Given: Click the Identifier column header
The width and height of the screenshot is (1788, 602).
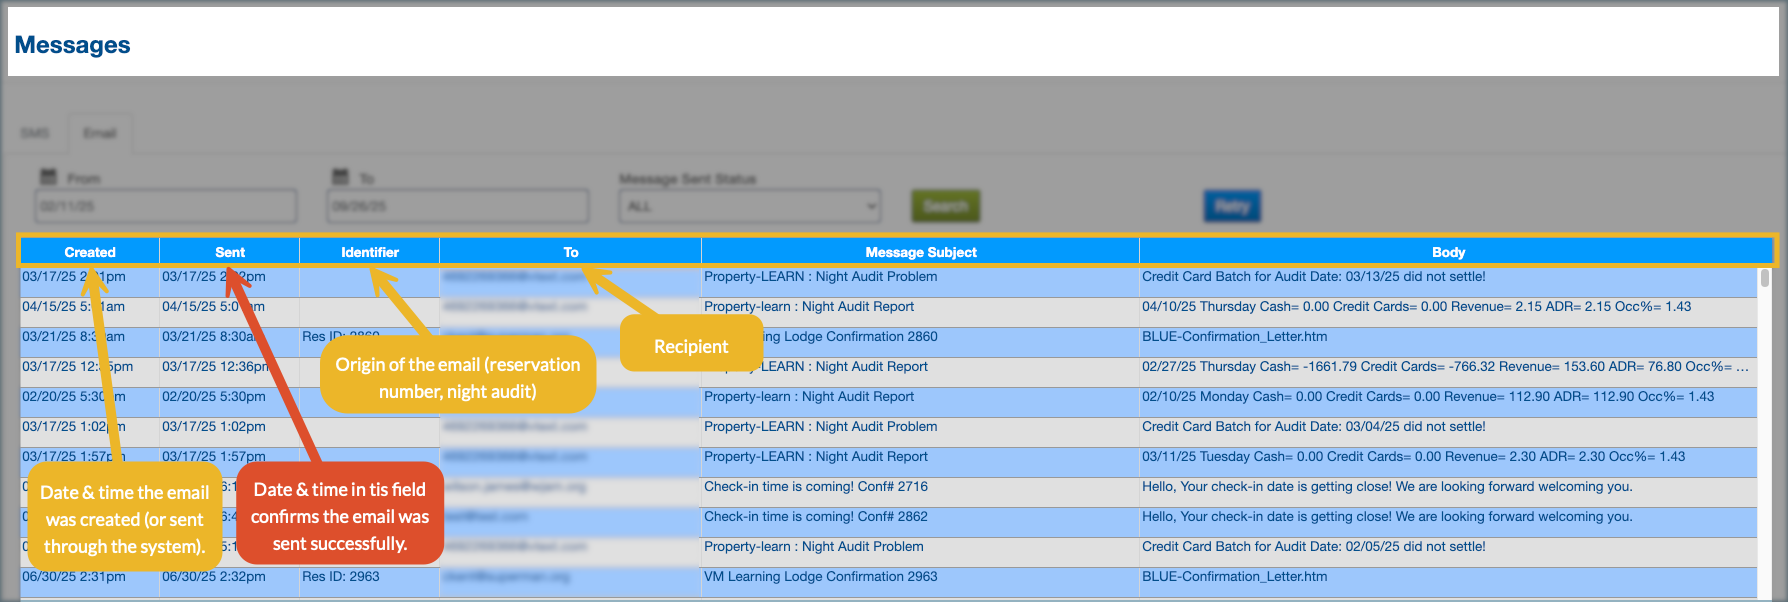Looking at the screenshot, I should pos(370,252).
